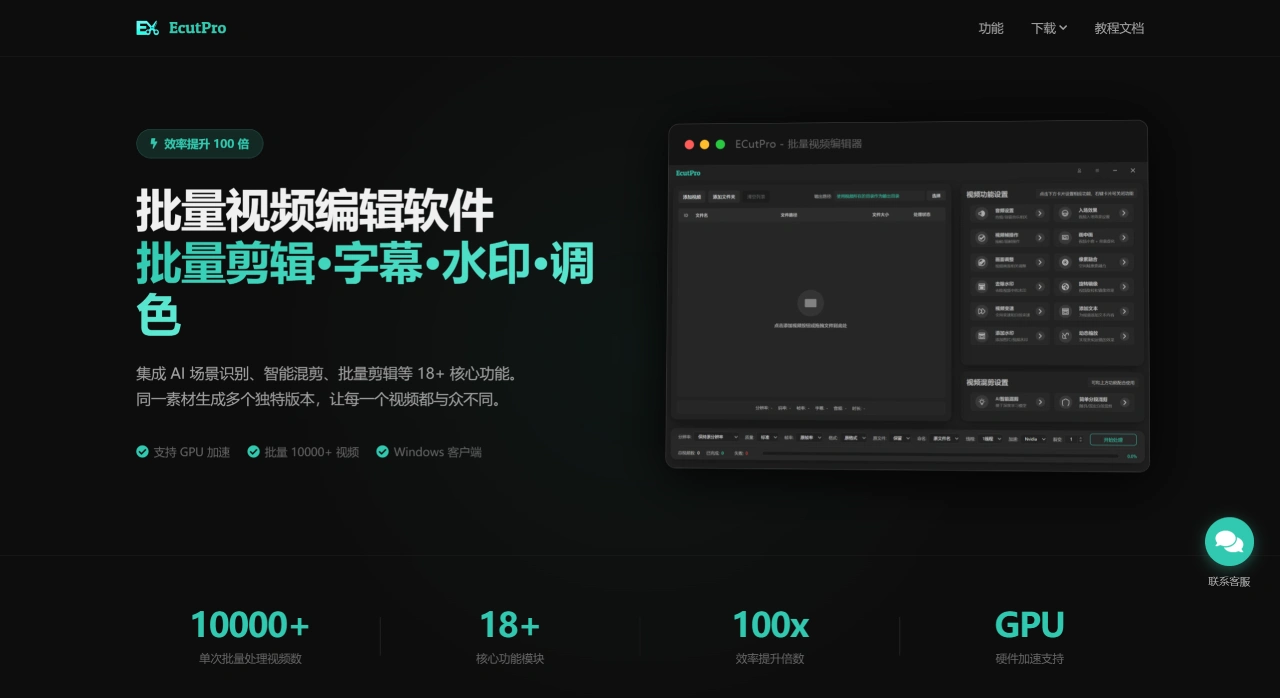Screen dimensions: 1280x698
Task: Open the 命名 dropdown in app preview
Action: [x=944, y=438]
